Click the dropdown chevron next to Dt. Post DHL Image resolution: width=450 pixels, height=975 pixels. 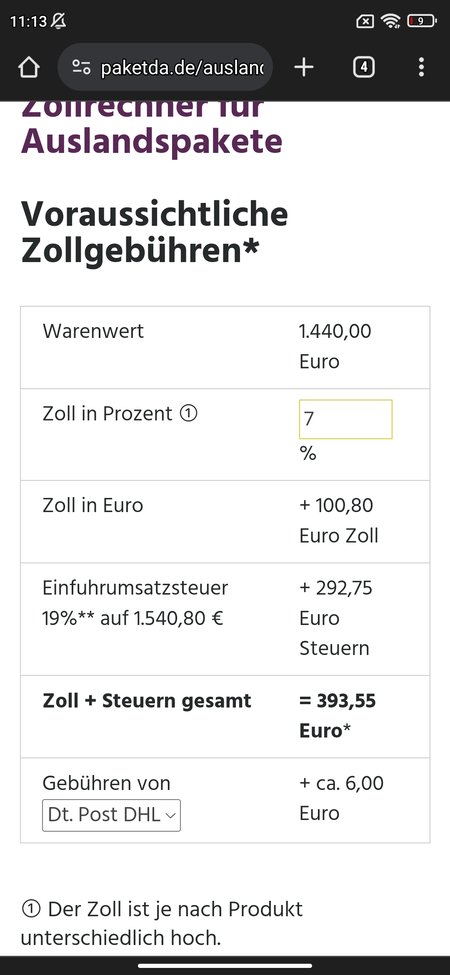[x=170, y=816]
